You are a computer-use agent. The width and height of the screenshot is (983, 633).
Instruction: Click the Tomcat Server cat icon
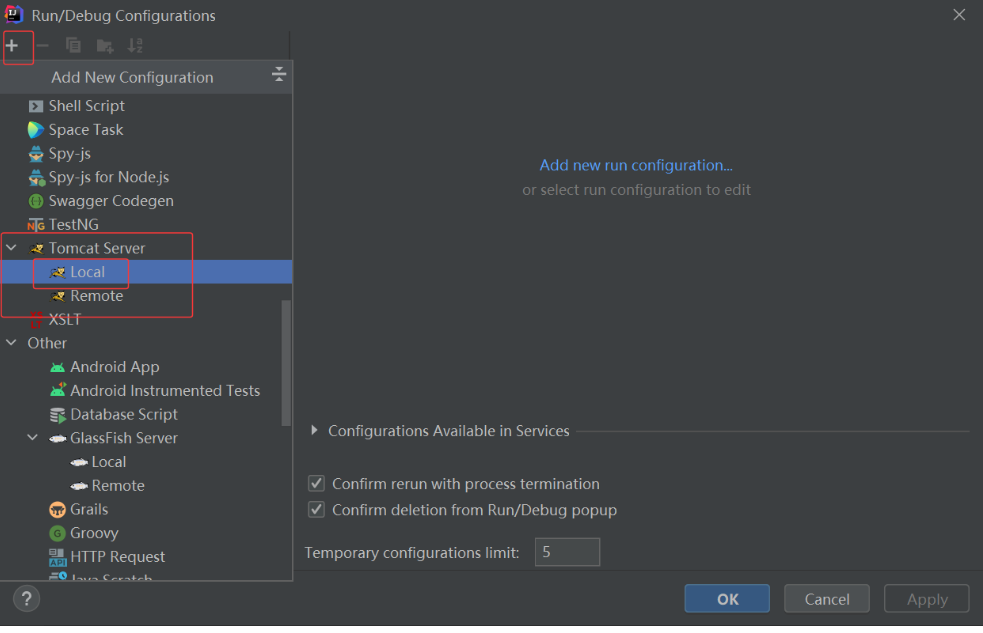pos(36,249)
